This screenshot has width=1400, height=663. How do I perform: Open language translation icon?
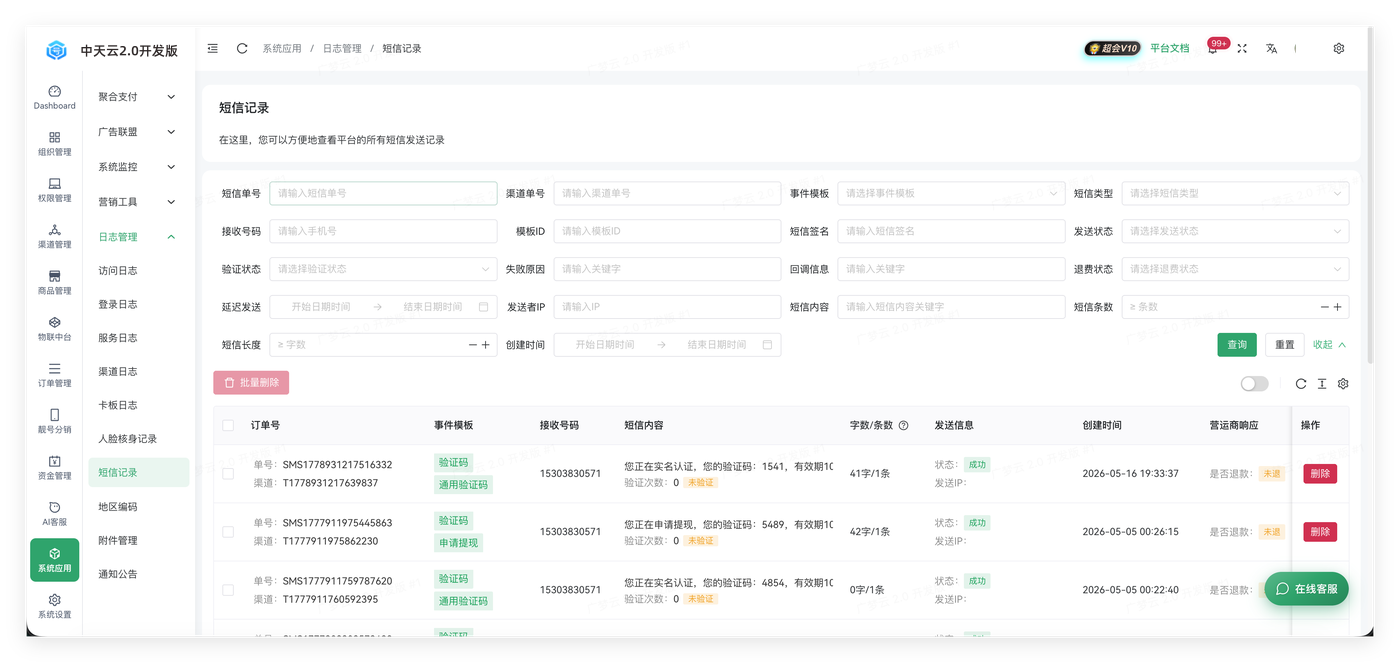pos(1271,48)
